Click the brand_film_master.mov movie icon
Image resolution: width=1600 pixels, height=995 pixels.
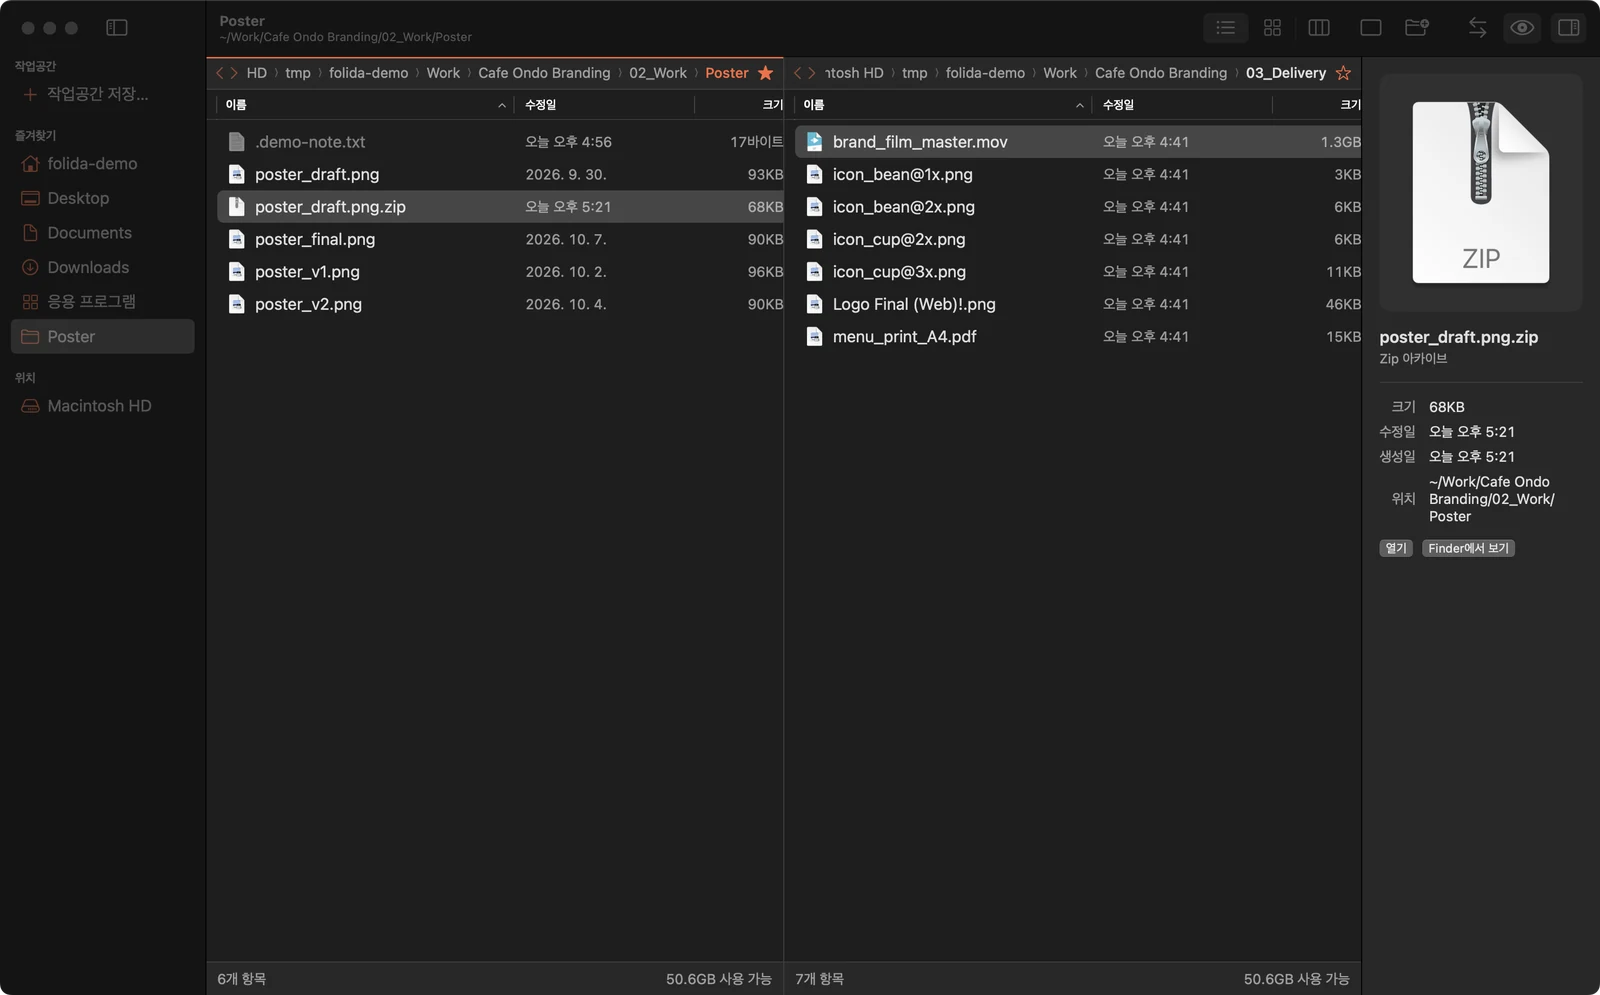click(814, 142)
